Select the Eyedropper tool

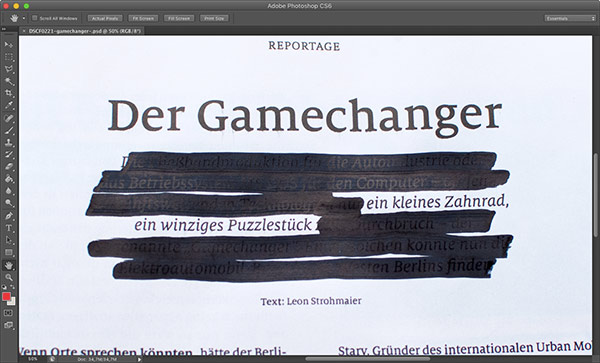(x=8, y=105)
